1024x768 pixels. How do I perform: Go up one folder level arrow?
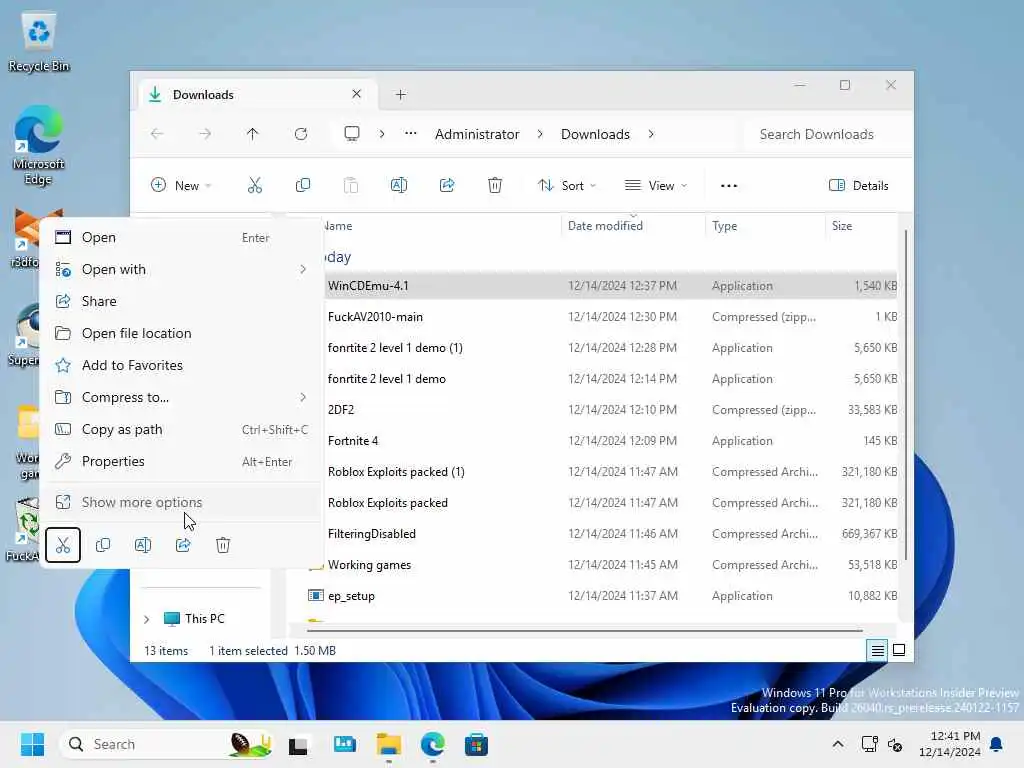253,134
